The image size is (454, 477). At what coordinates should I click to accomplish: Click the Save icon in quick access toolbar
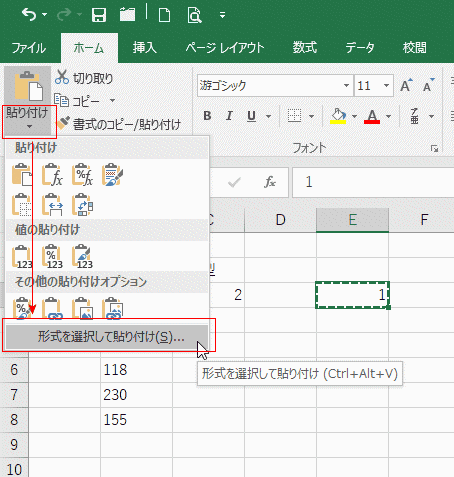tap(99, 15)
